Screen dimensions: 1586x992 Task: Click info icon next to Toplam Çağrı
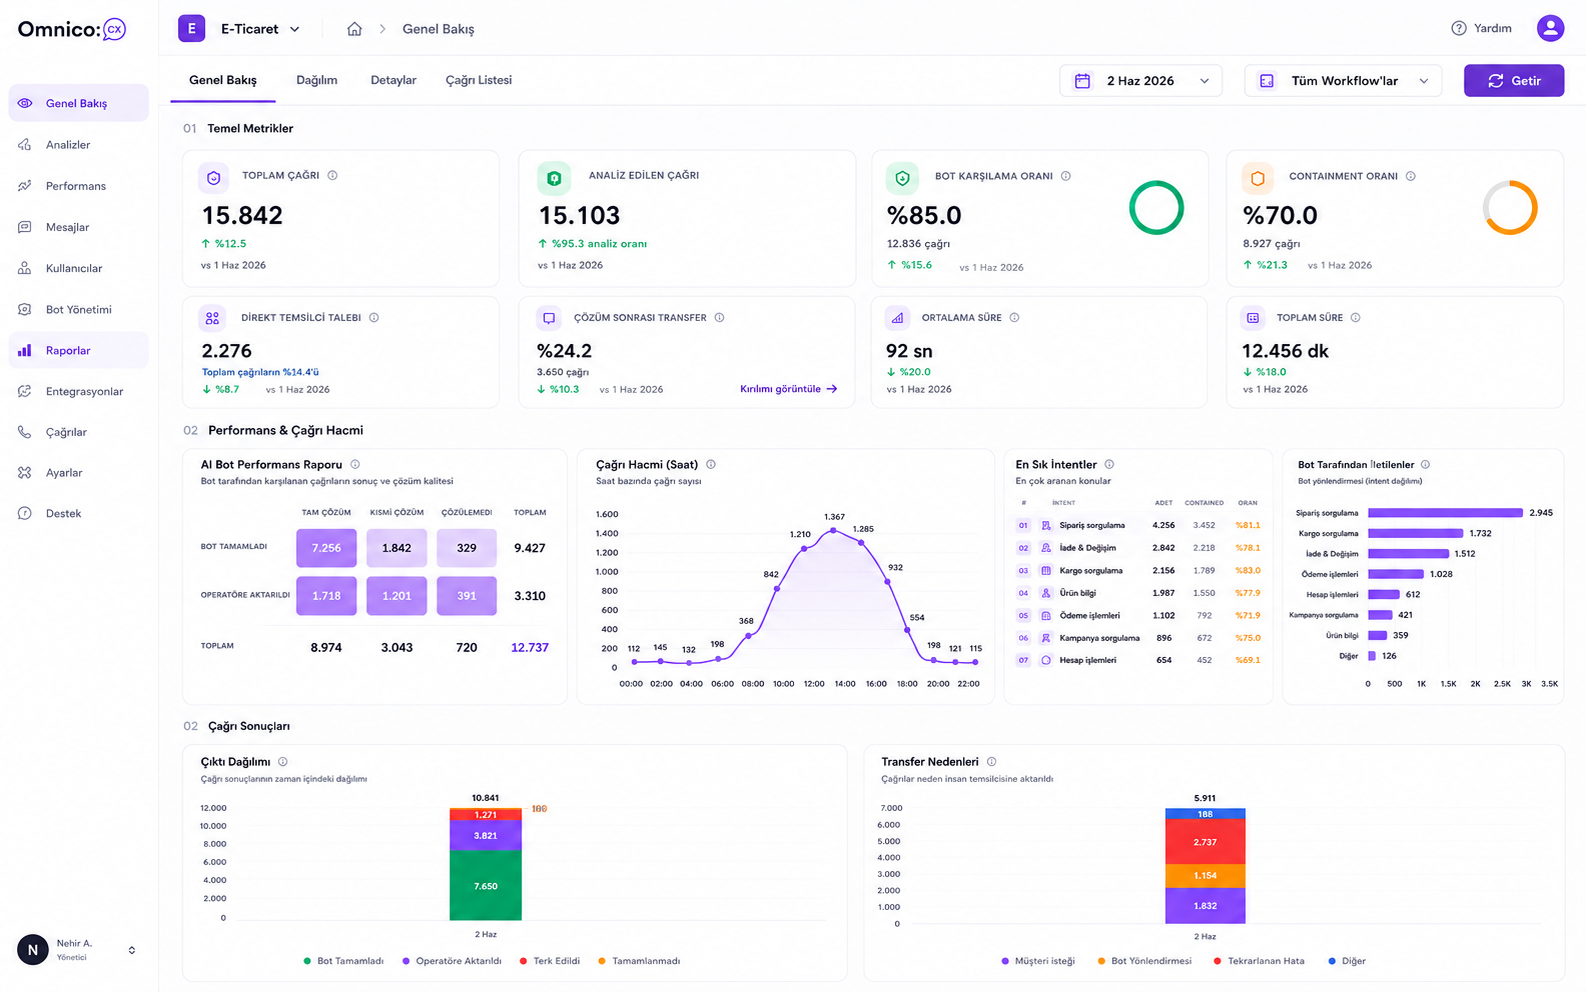[x=333, y=175]
